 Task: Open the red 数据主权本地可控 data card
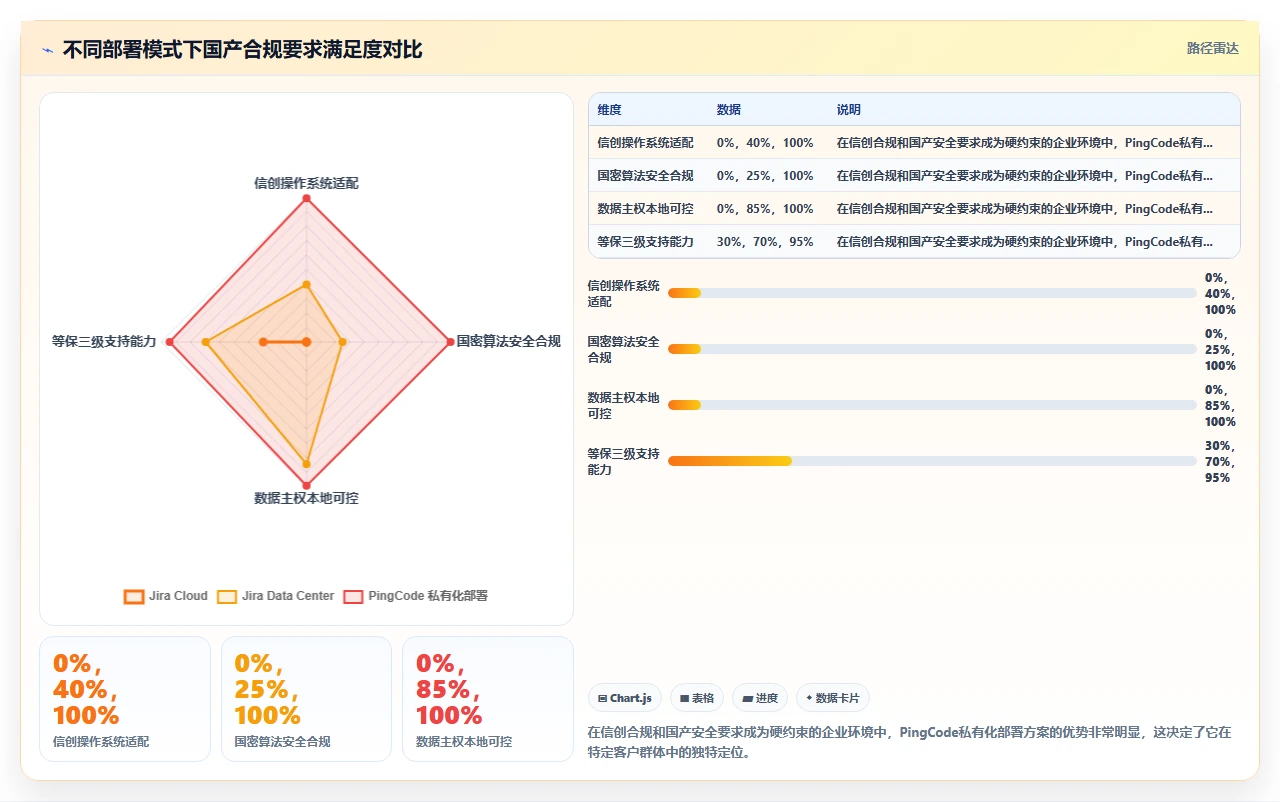coord(488,699)
